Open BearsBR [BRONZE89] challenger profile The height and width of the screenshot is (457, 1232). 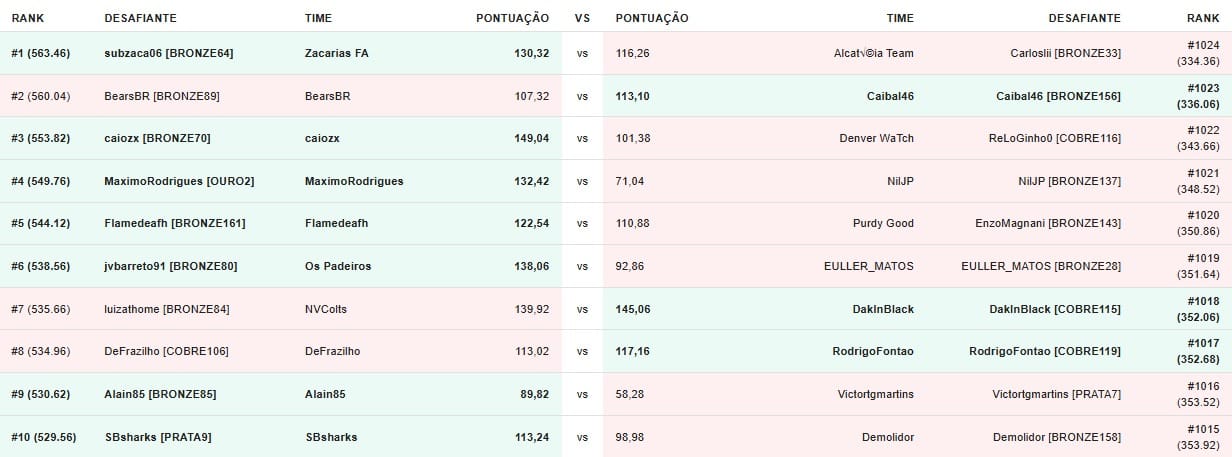pos(161,96)
